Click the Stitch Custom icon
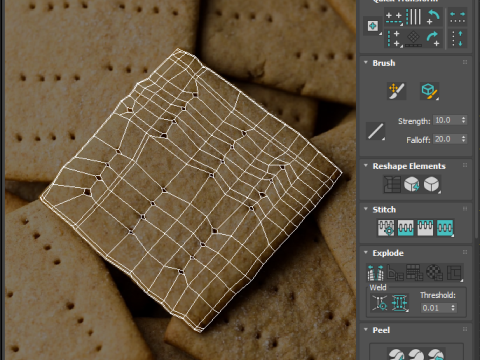 click(x=445, y=228)
